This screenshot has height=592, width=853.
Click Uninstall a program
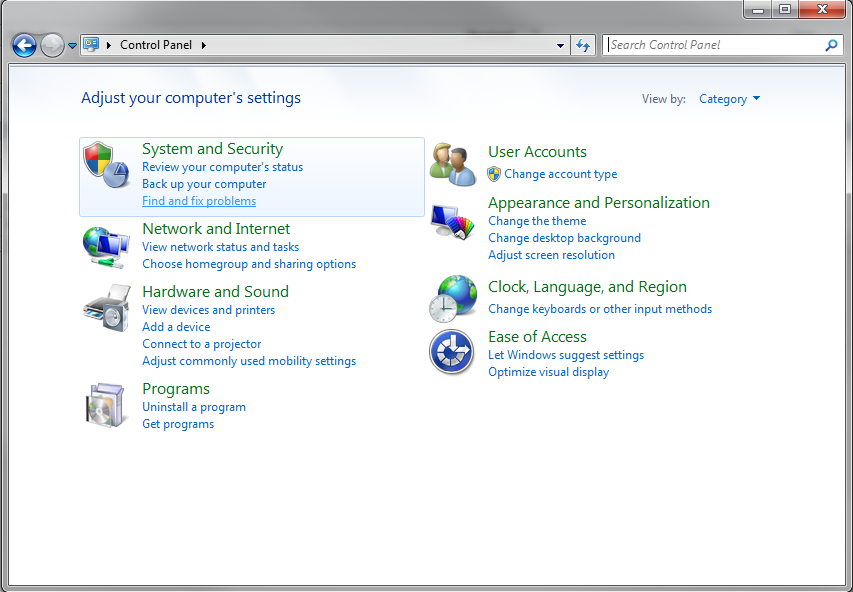pyautogui.click(x=194, y=407)
